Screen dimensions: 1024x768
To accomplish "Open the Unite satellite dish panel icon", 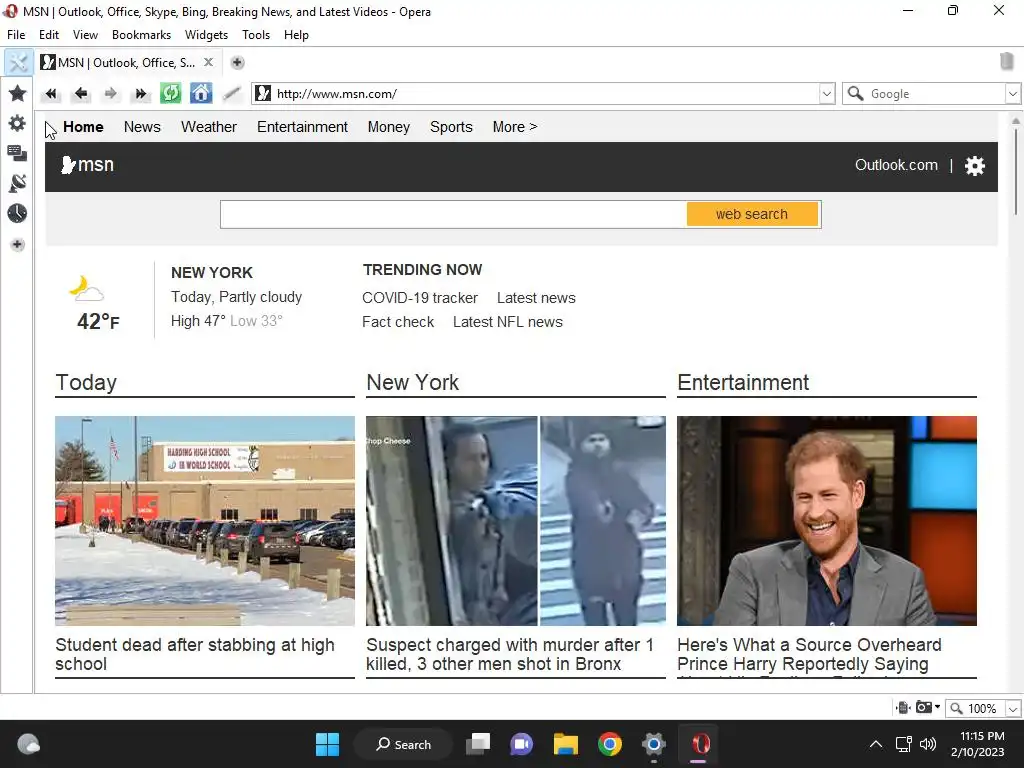I will click(x=18, y=184).
